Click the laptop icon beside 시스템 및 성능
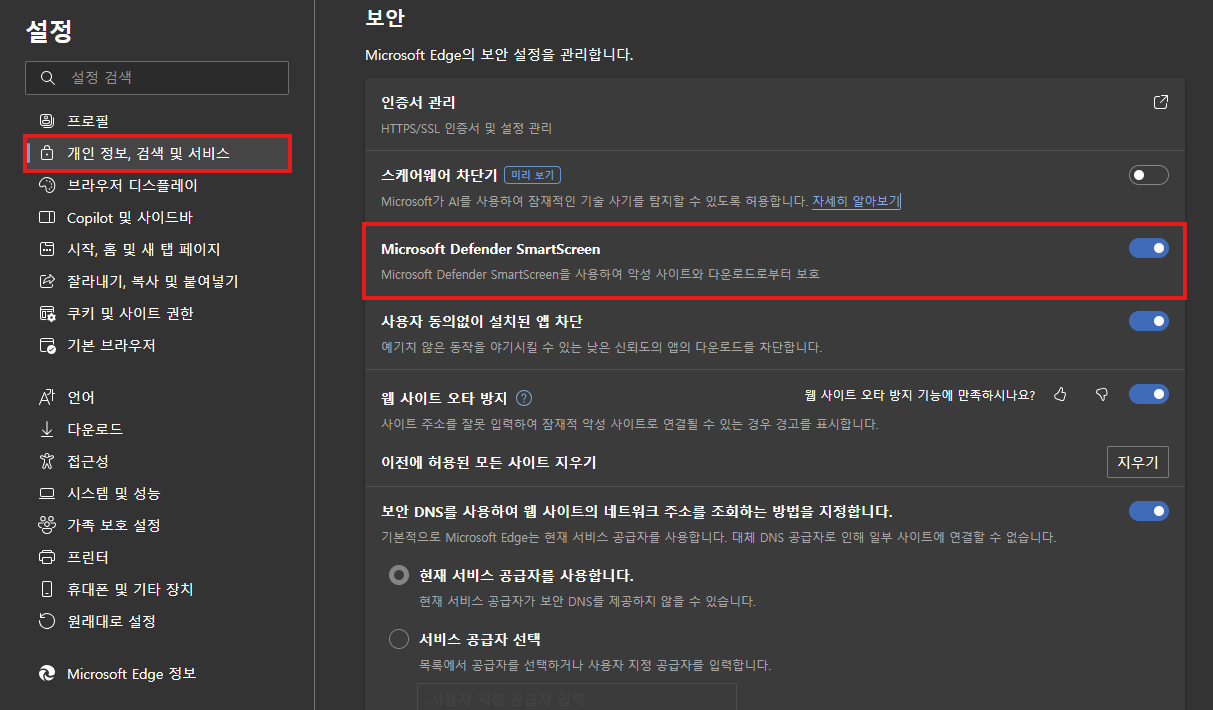Viewport: 1213px width, 710px height. [x=47, y=493]
